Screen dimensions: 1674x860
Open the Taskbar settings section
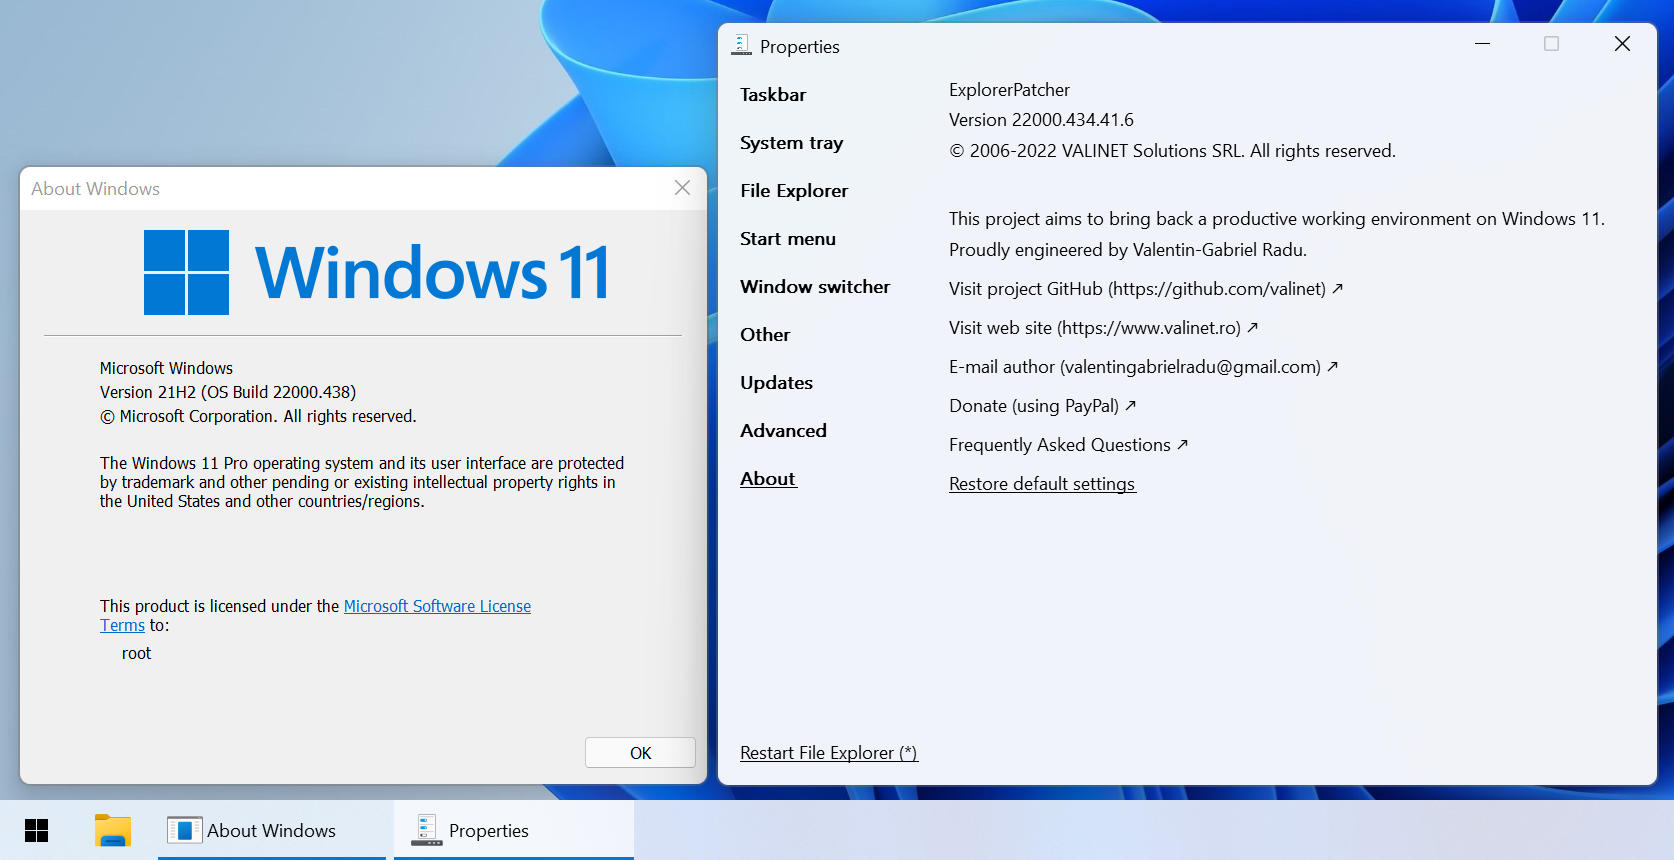(773, 95)
